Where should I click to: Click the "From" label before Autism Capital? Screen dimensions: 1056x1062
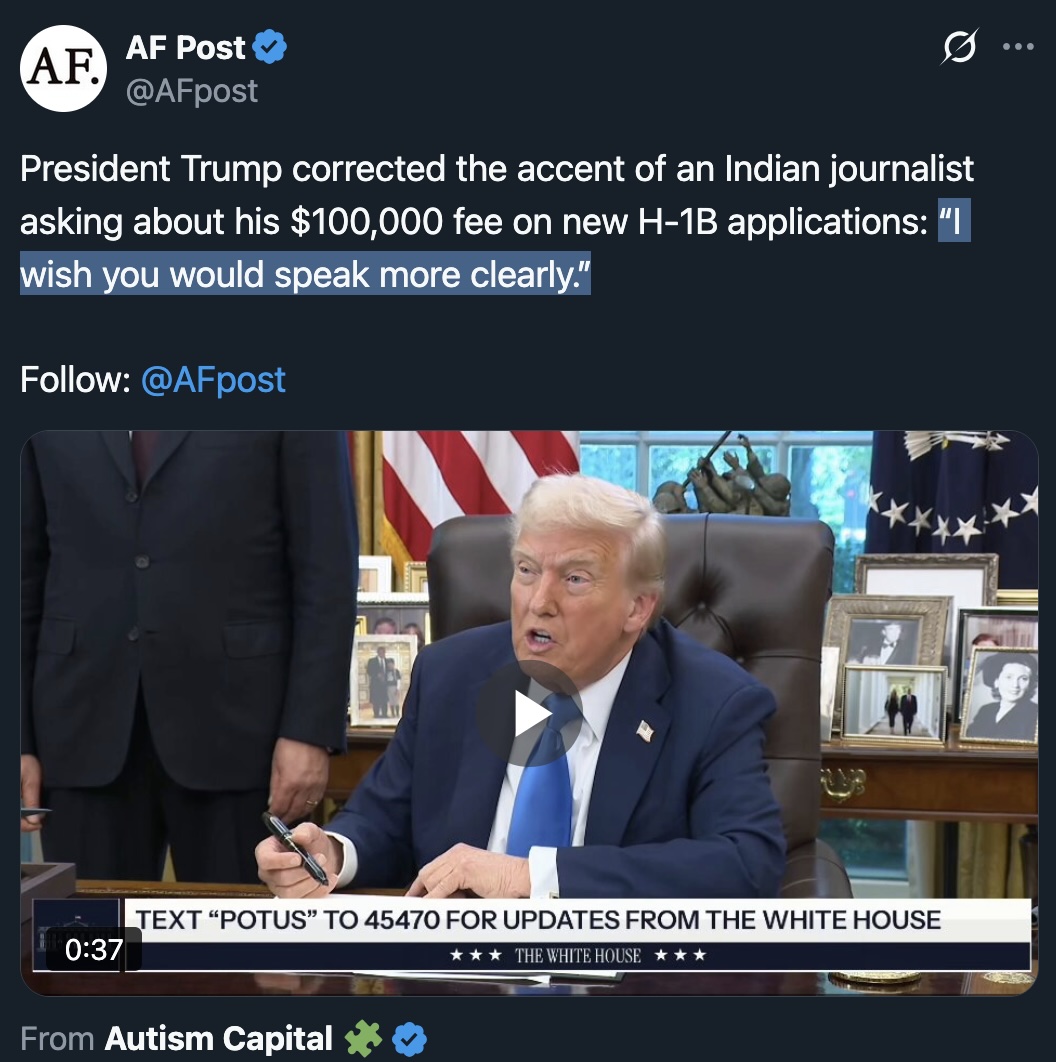(x=57, y=1039)
